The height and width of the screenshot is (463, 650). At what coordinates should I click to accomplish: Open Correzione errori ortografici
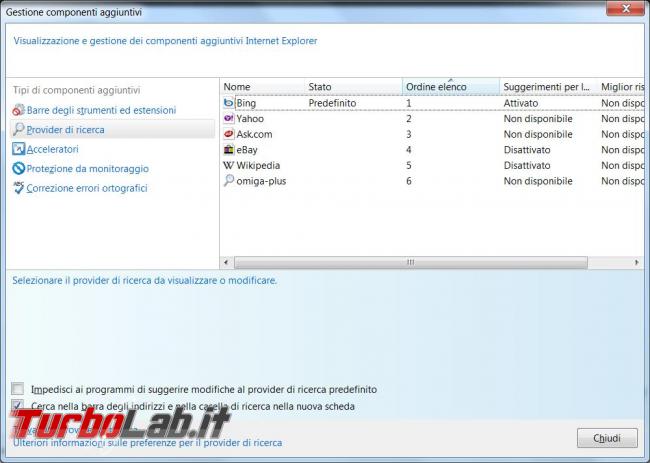click(87, 188)
